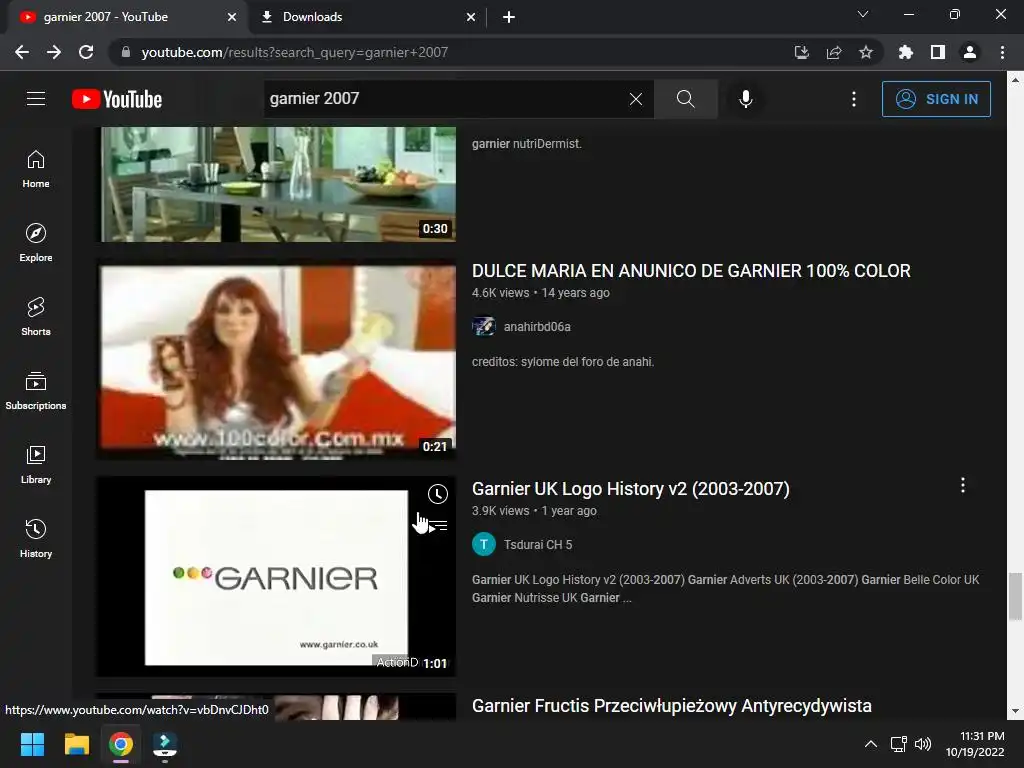The image size is (1024, 768).
Task: Open the volume control in system tray
Action: tap(923, 744)
